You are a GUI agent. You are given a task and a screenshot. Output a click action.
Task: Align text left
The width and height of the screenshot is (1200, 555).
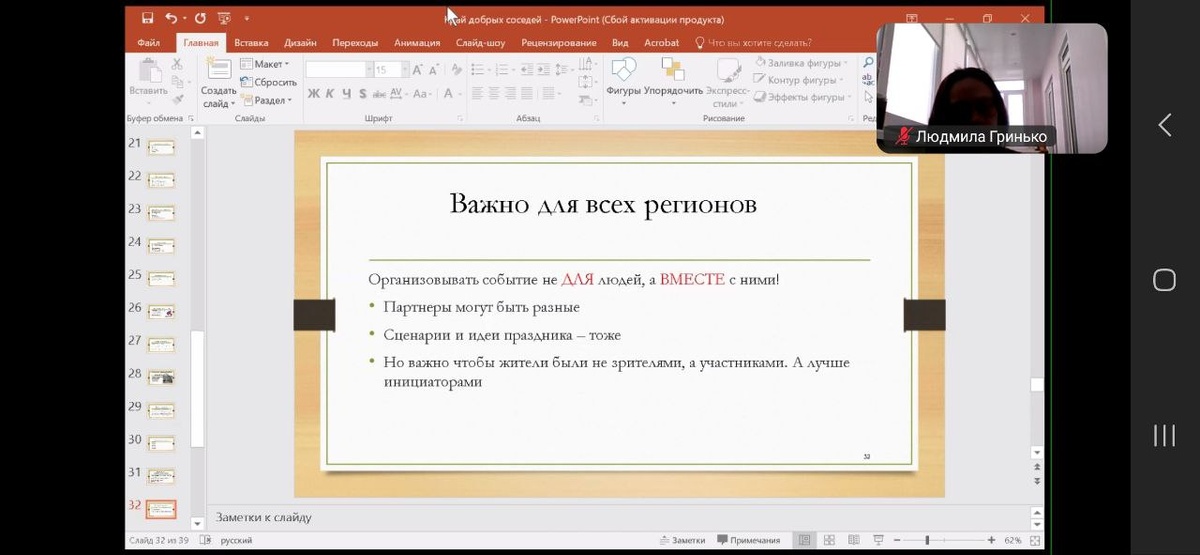coord(478,93)
